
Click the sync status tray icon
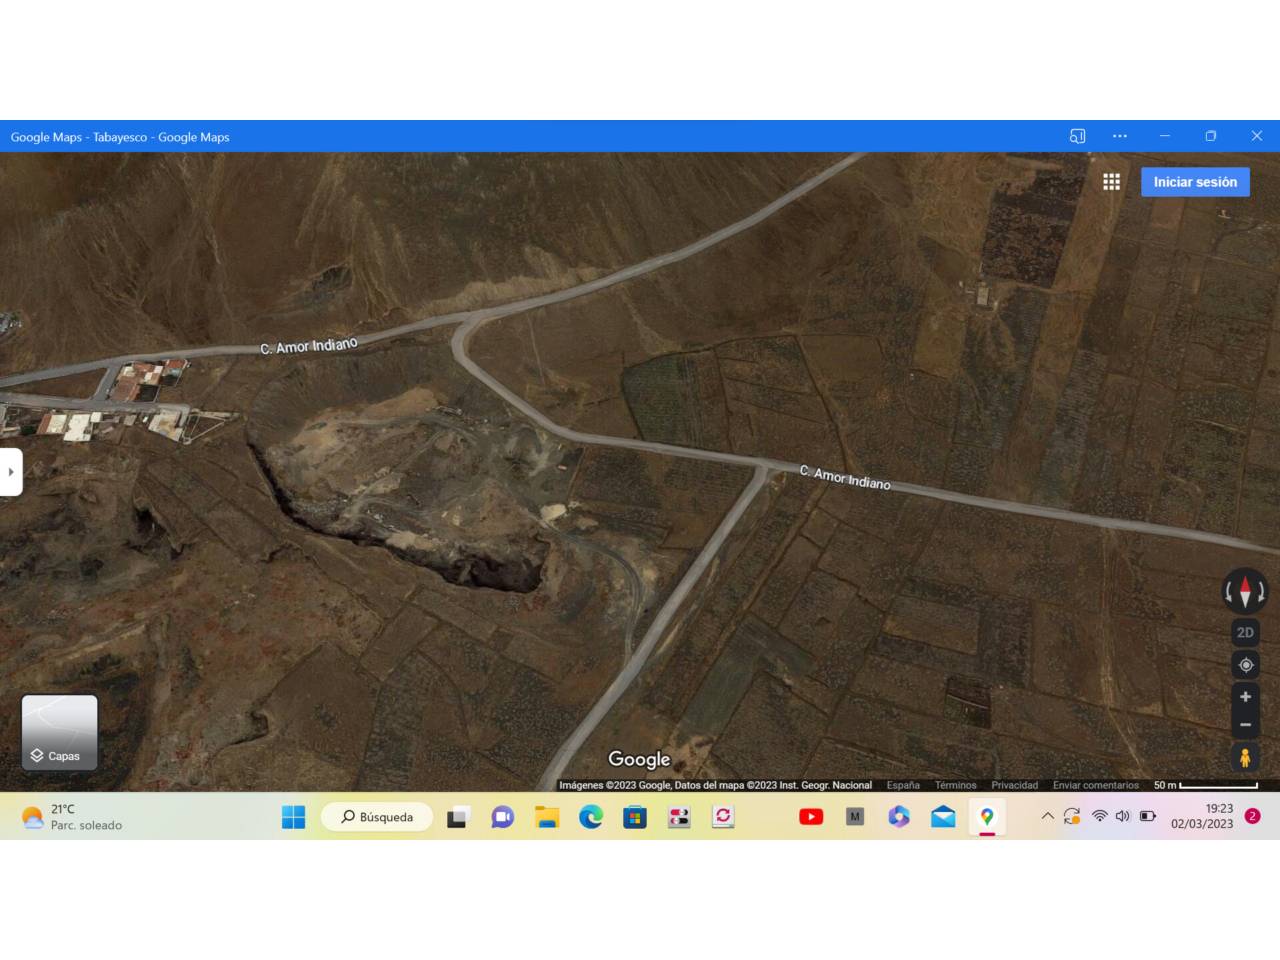[x=1072, y=816]
